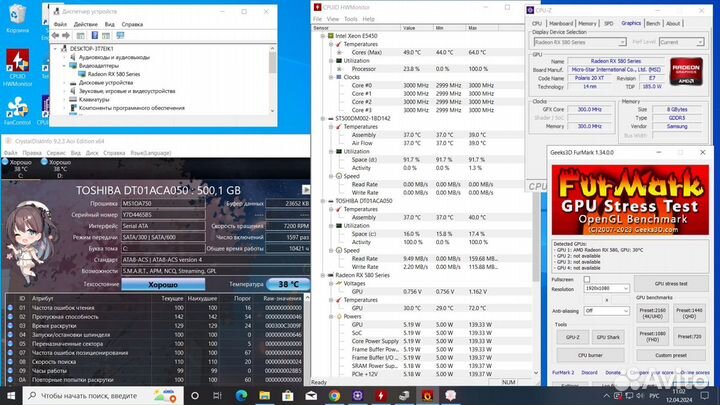Launch CPUID HWMonitor desktop shortcut

[x=17, y=68]
